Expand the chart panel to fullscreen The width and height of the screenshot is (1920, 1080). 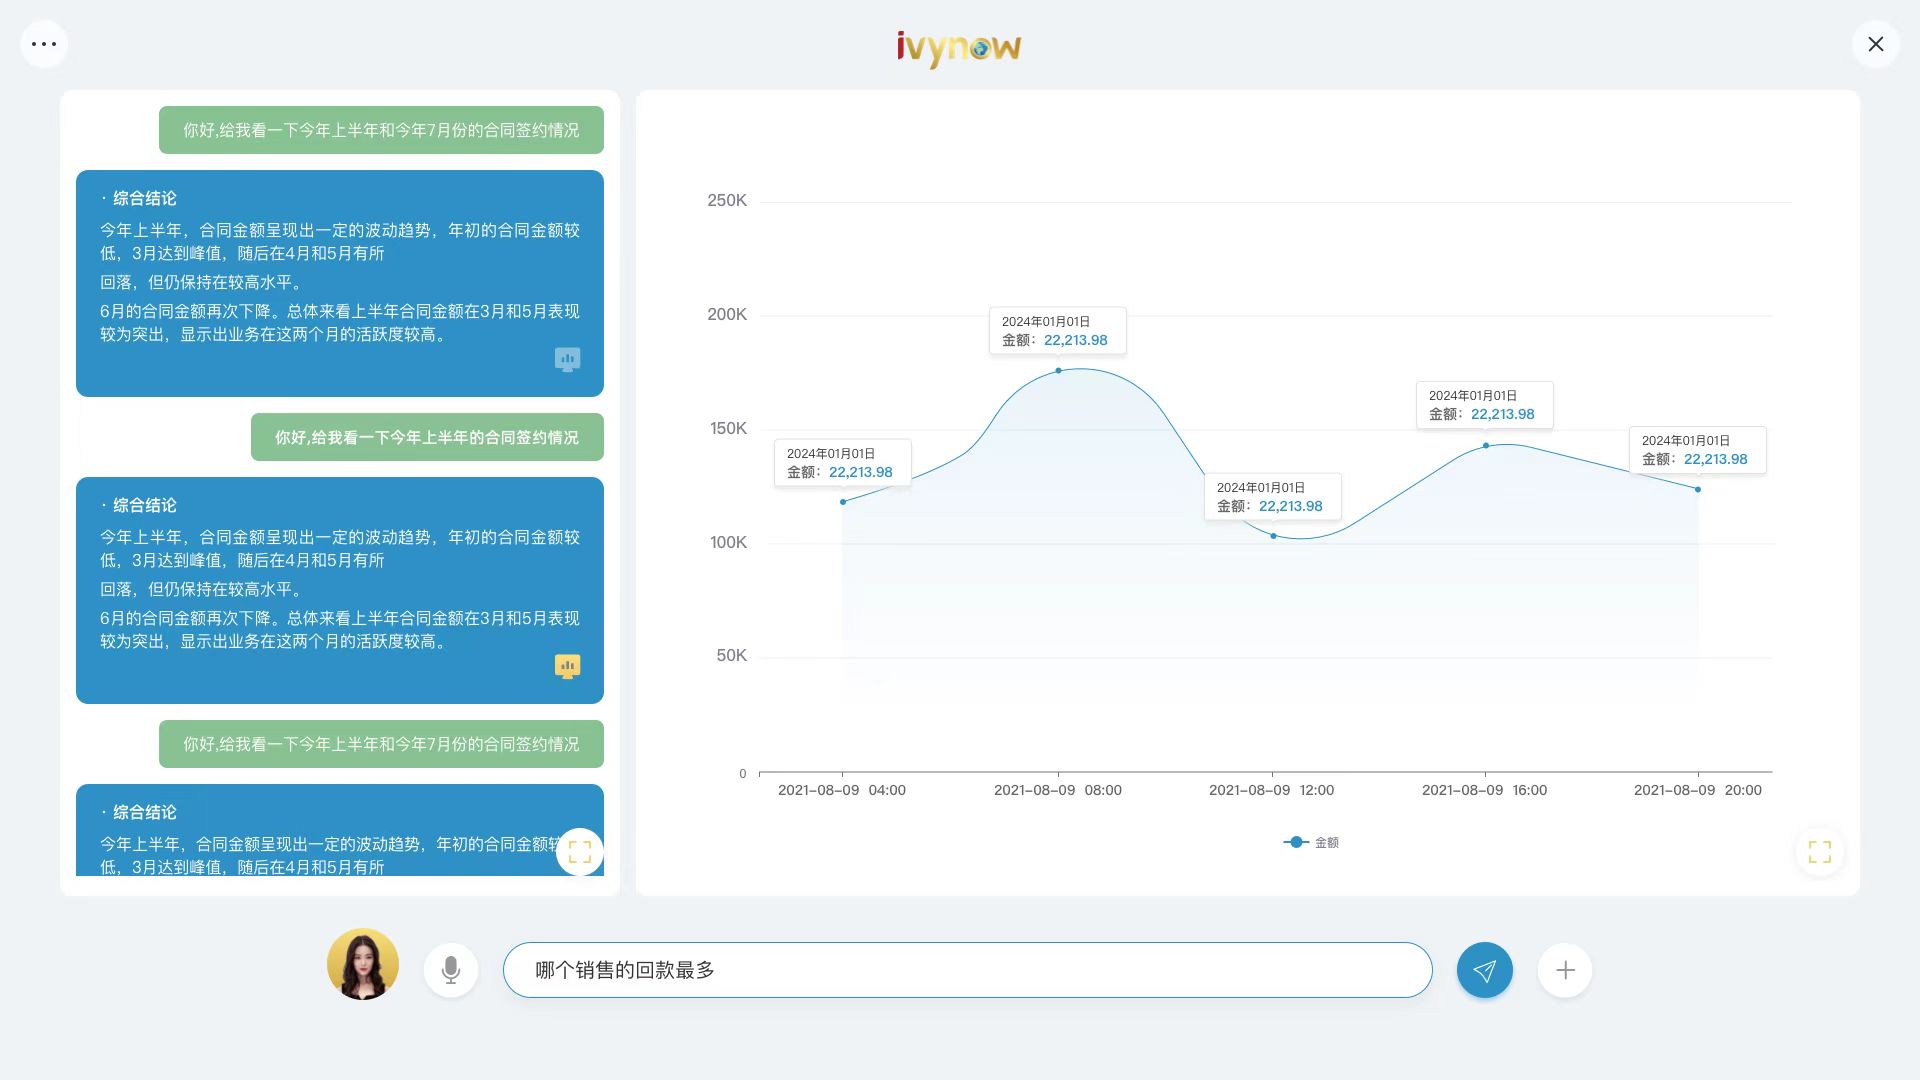[x=1819, y=852]
